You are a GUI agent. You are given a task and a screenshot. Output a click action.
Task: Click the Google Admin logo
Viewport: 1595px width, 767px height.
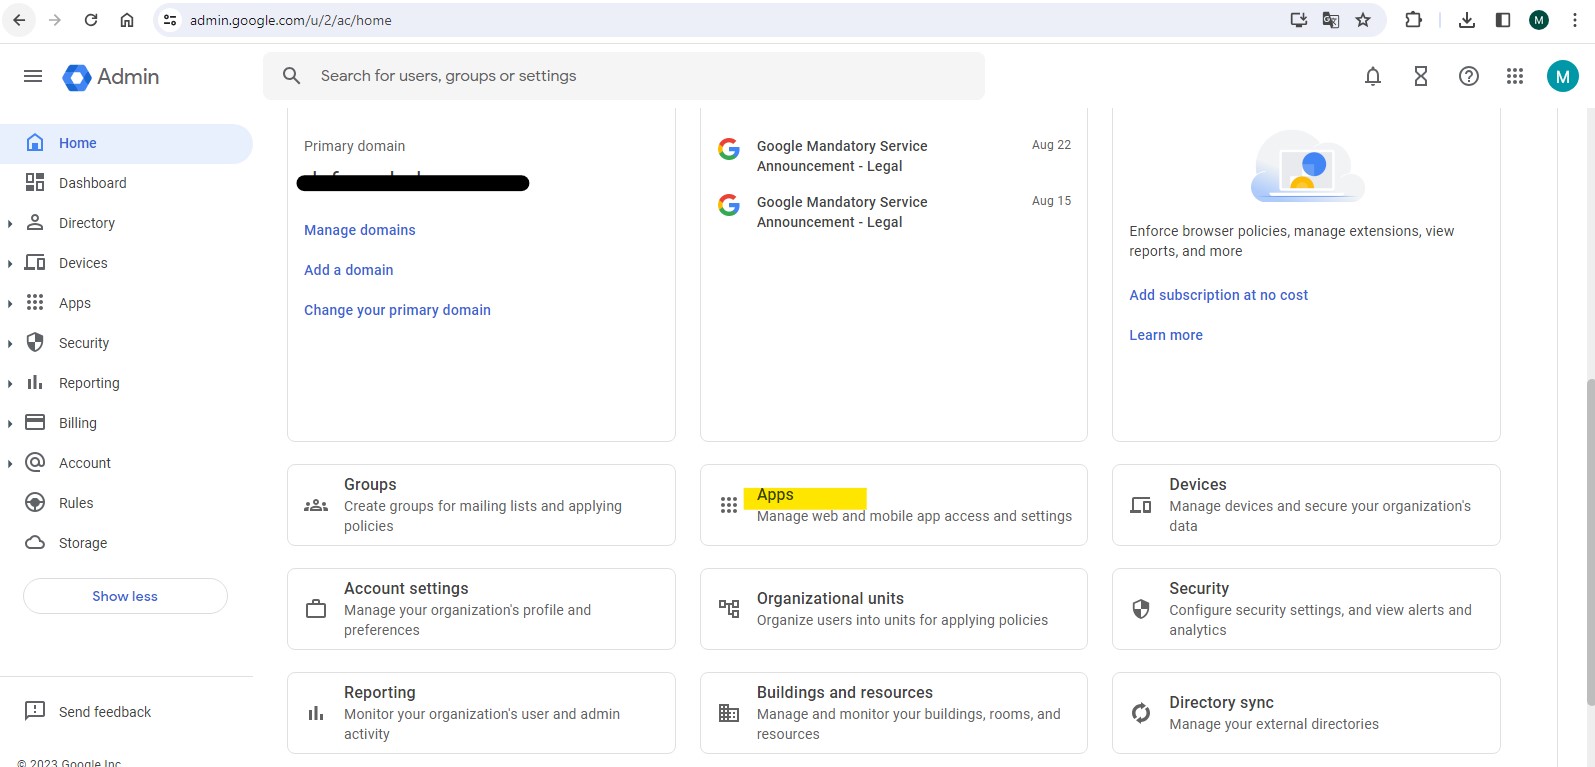coord(110,77)
